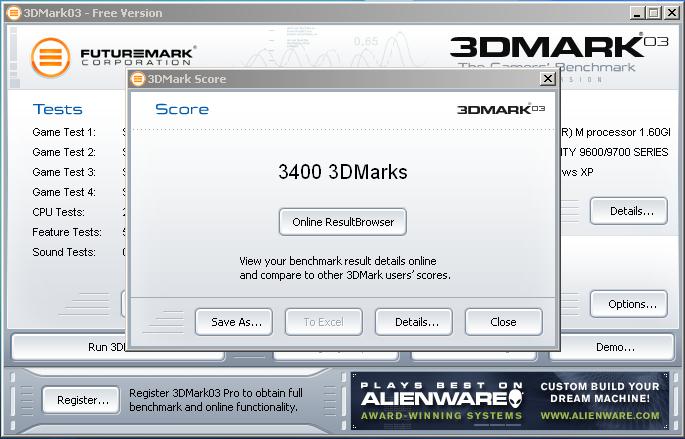This screenshot has height=439, width=685.
Task: Click 'Game Test 1:' label
Action: pyautogui.click(x=64, y=132)
